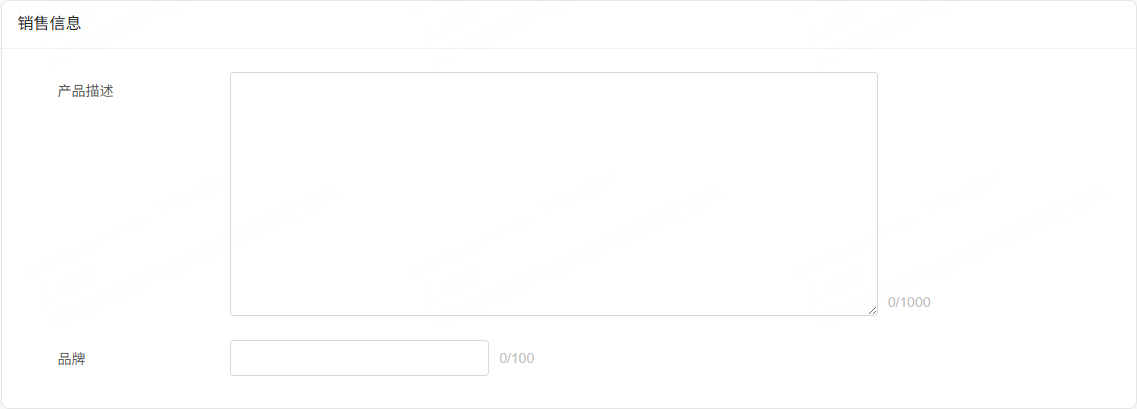Click the empty box with the 100-character limit
This screenshot has width=1137, height=409.
pos(359,358)
